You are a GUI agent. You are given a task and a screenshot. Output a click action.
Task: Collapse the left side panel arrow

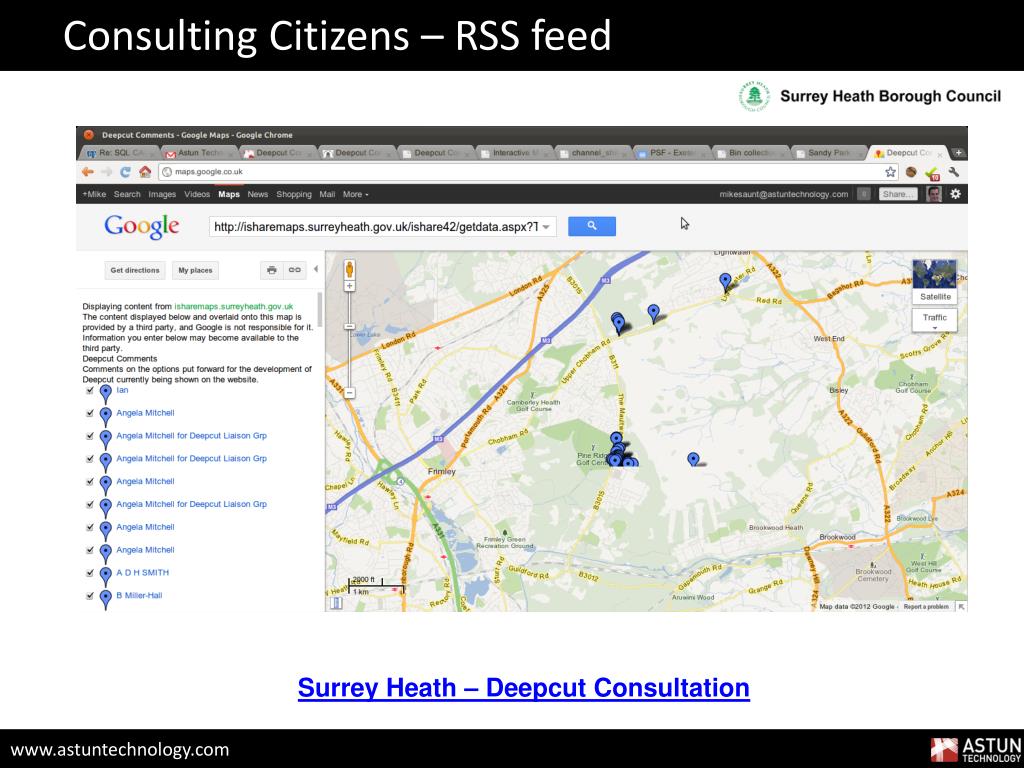(x=315, y=269)
